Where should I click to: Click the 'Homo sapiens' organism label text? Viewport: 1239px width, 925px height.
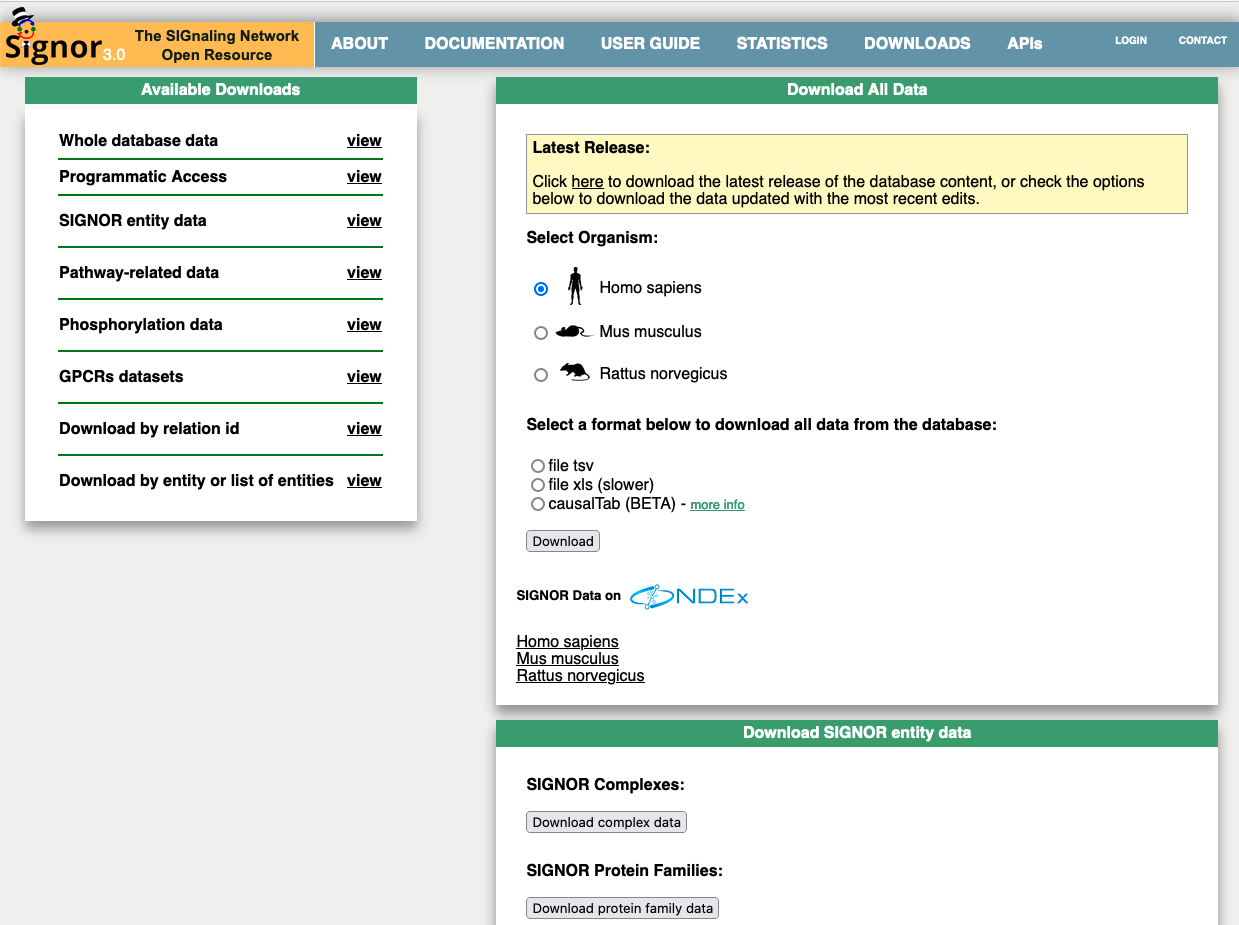(650, 288)
